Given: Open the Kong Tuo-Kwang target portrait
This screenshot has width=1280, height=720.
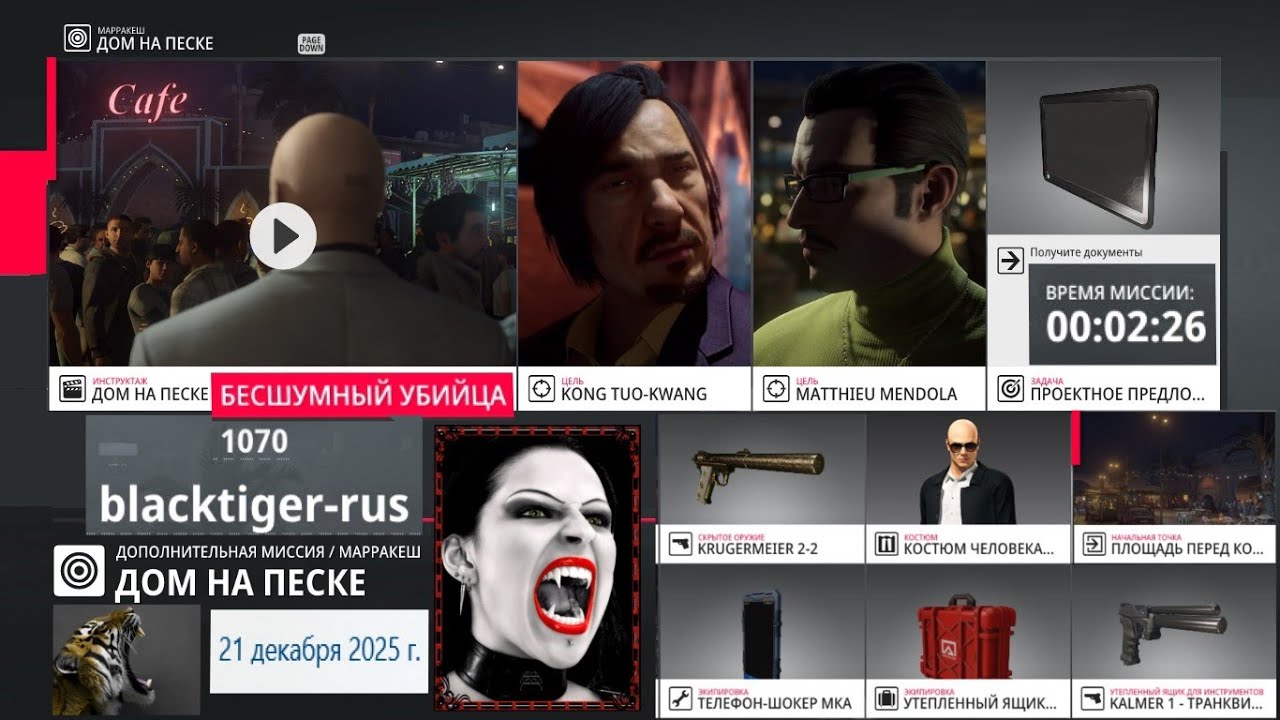Looking at the screenshot, I should click(634, 213).
